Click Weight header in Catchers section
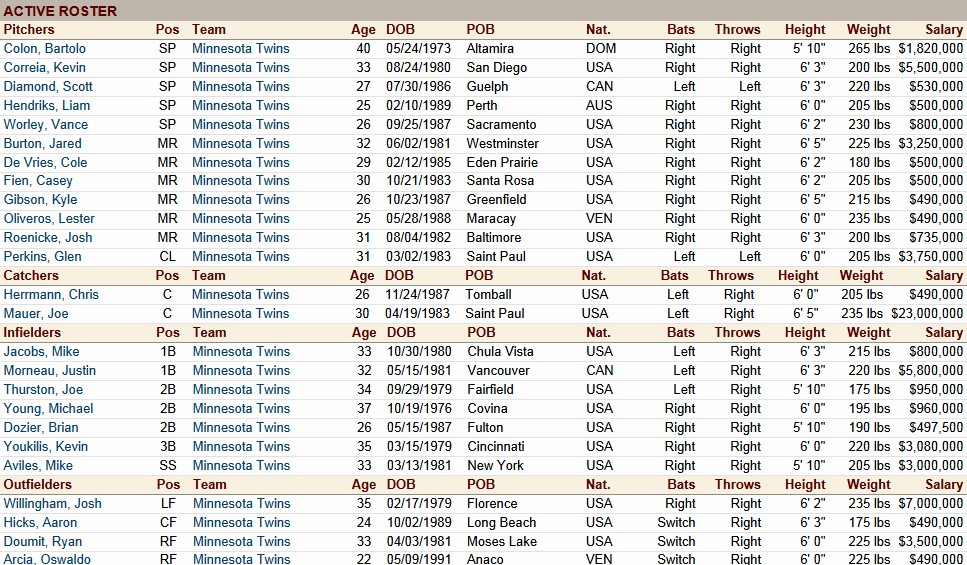 (861, 276)
